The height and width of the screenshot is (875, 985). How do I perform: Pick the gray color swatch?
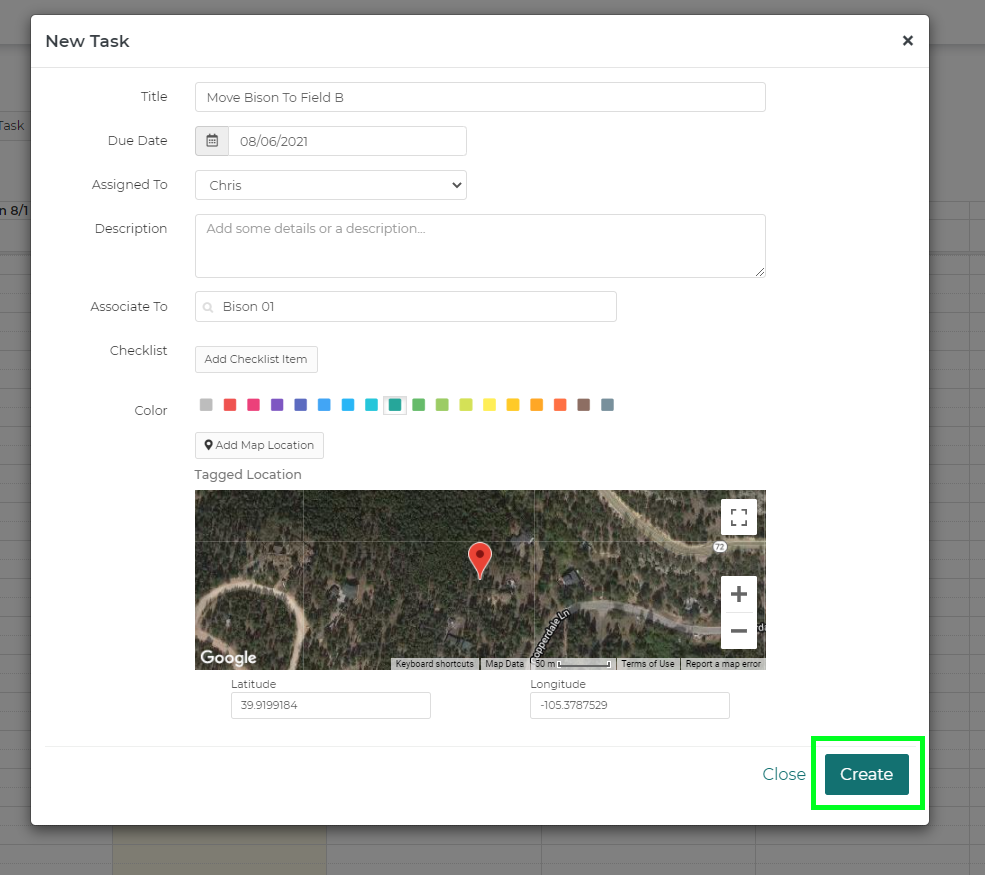[x=206, y=405]
